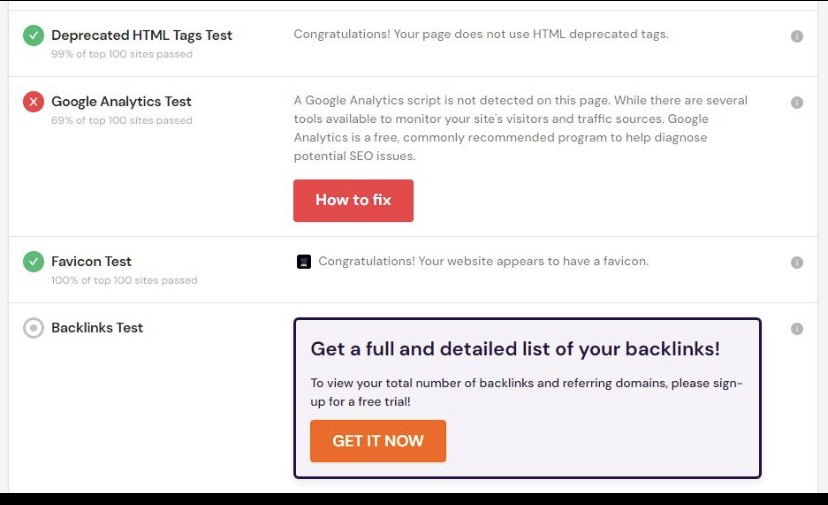Open info icon for Google Analytics Test row
The height and width of the screenshot is (505, 828).
point(797,102)
